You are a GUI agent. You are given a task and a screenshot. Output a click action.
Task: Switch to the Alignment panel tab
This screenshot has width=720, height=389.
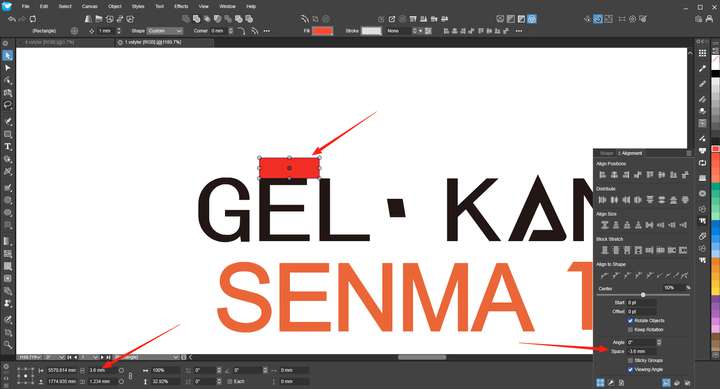pos(631,153)
